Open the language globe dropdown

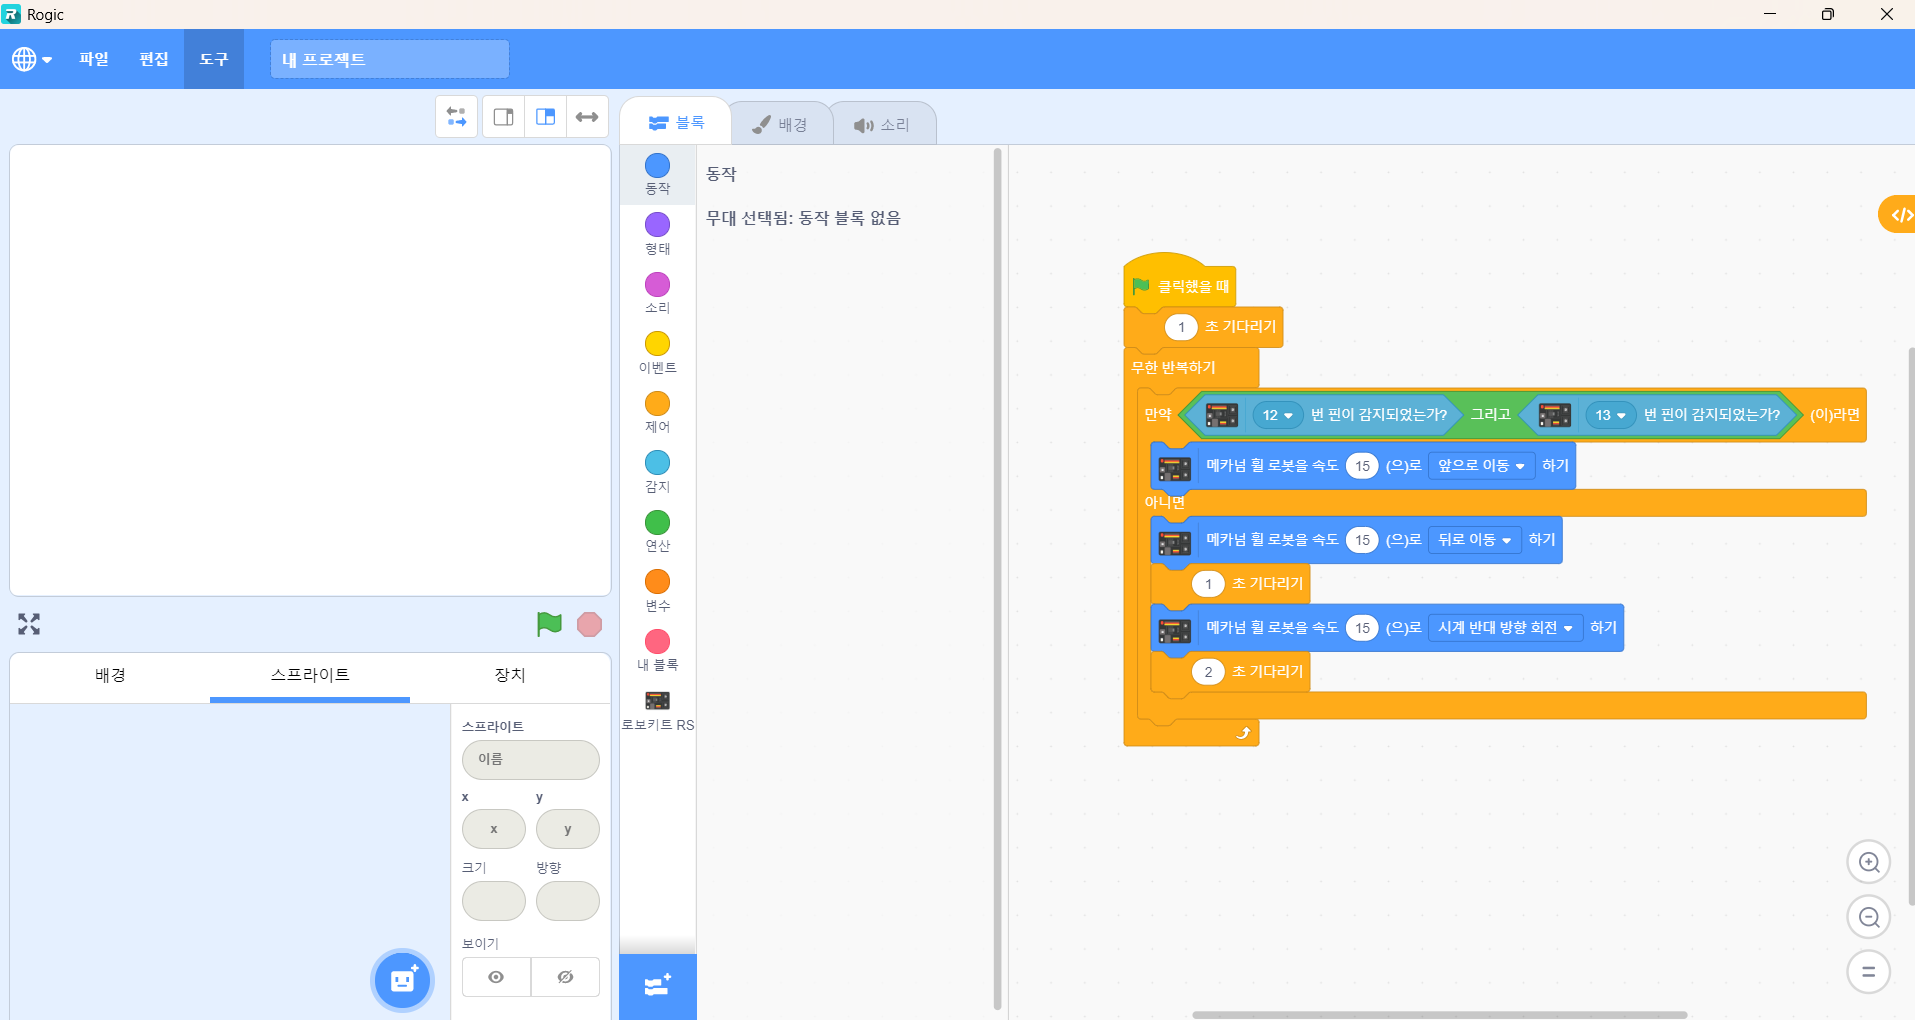32,59
